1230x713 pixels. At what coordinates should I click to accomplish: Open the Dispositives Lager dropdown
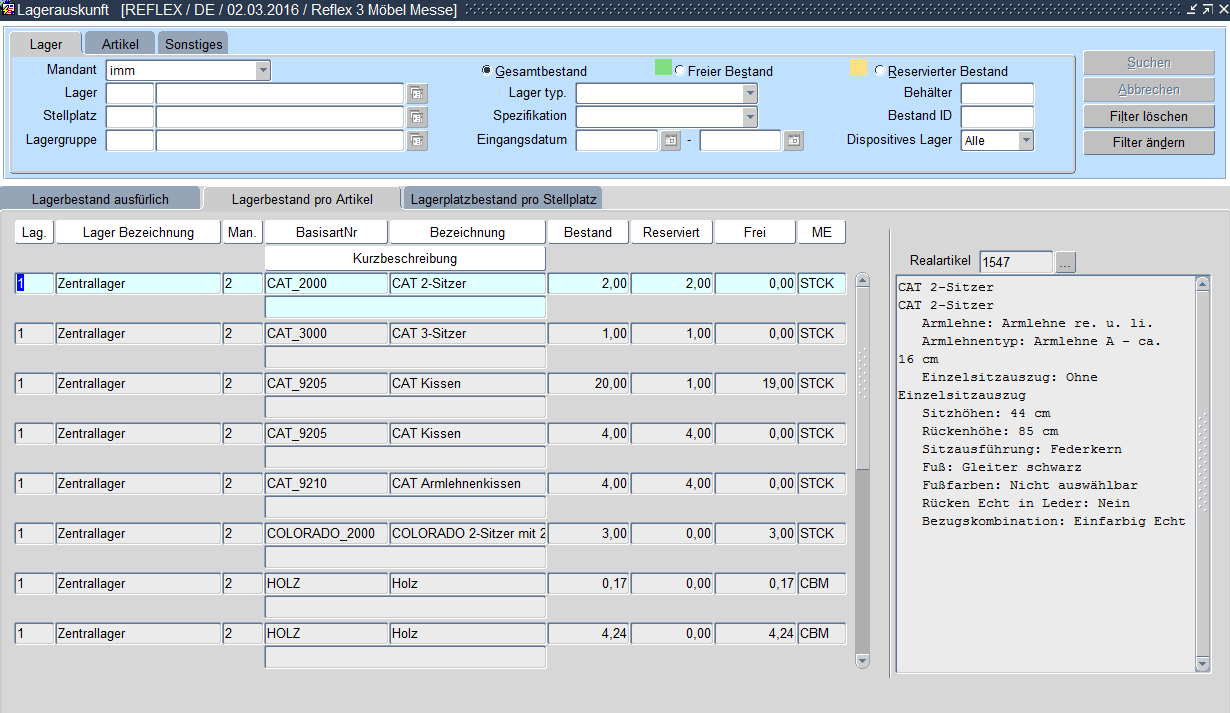click(1025, 141)
